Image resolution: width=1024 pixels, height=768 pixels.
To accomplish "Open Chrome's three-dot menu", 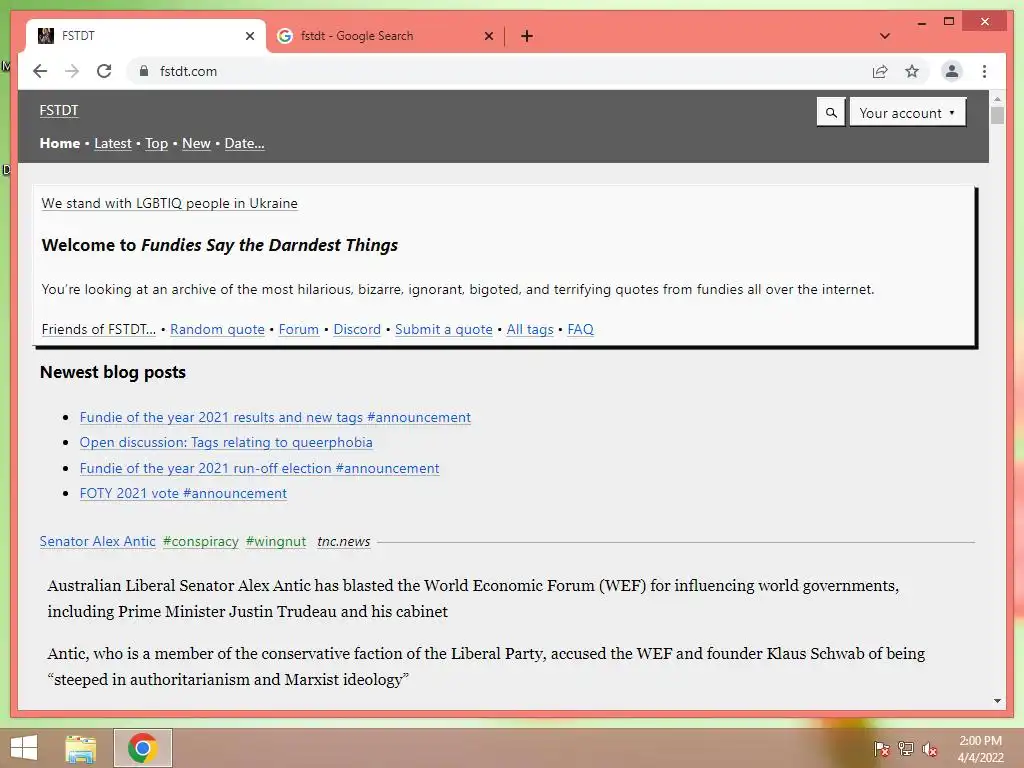I will coord(984,71).
